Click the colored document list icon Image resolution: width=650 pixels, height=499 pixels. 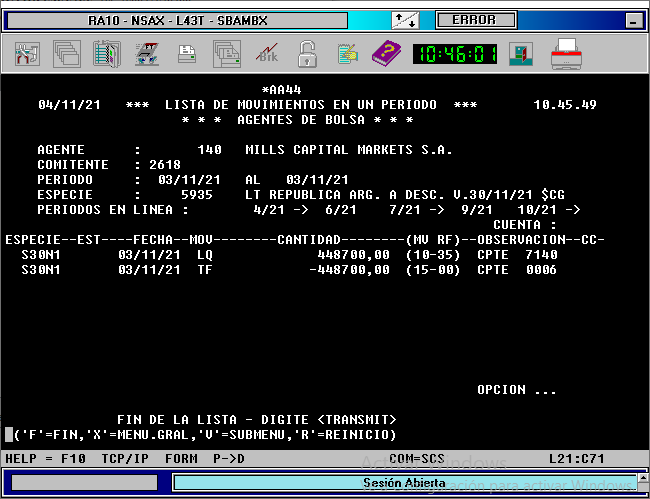pos(107,54)
